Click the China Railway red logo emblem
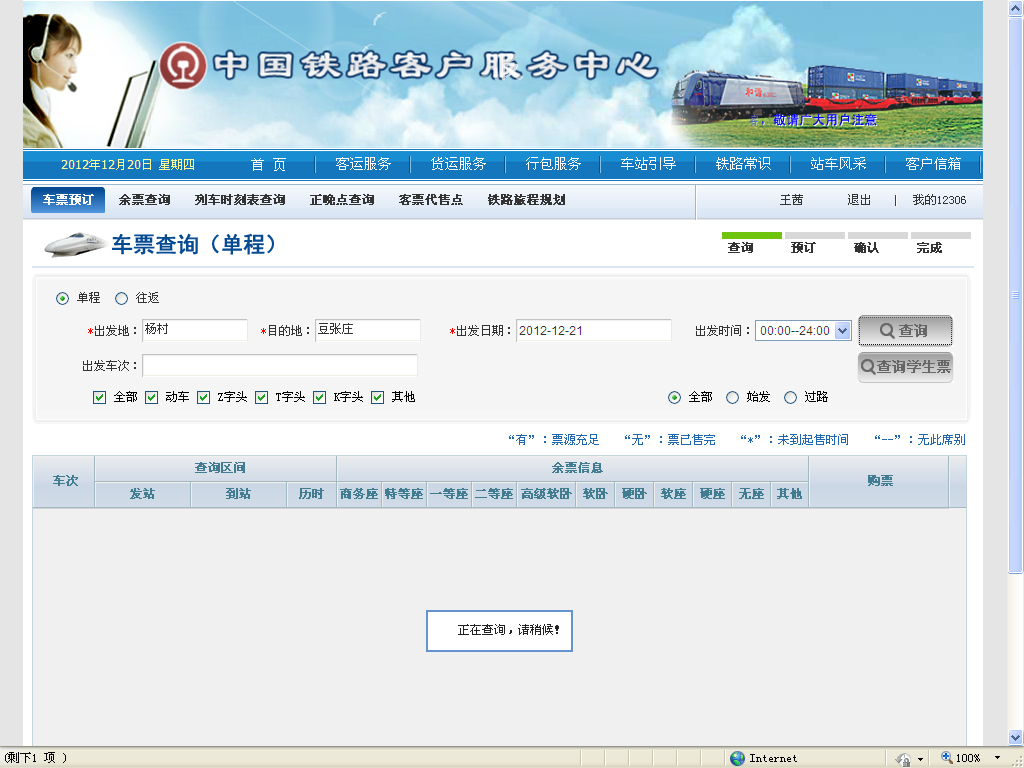The width and height of the screenshot is (1024, 768). pos(184,65)
